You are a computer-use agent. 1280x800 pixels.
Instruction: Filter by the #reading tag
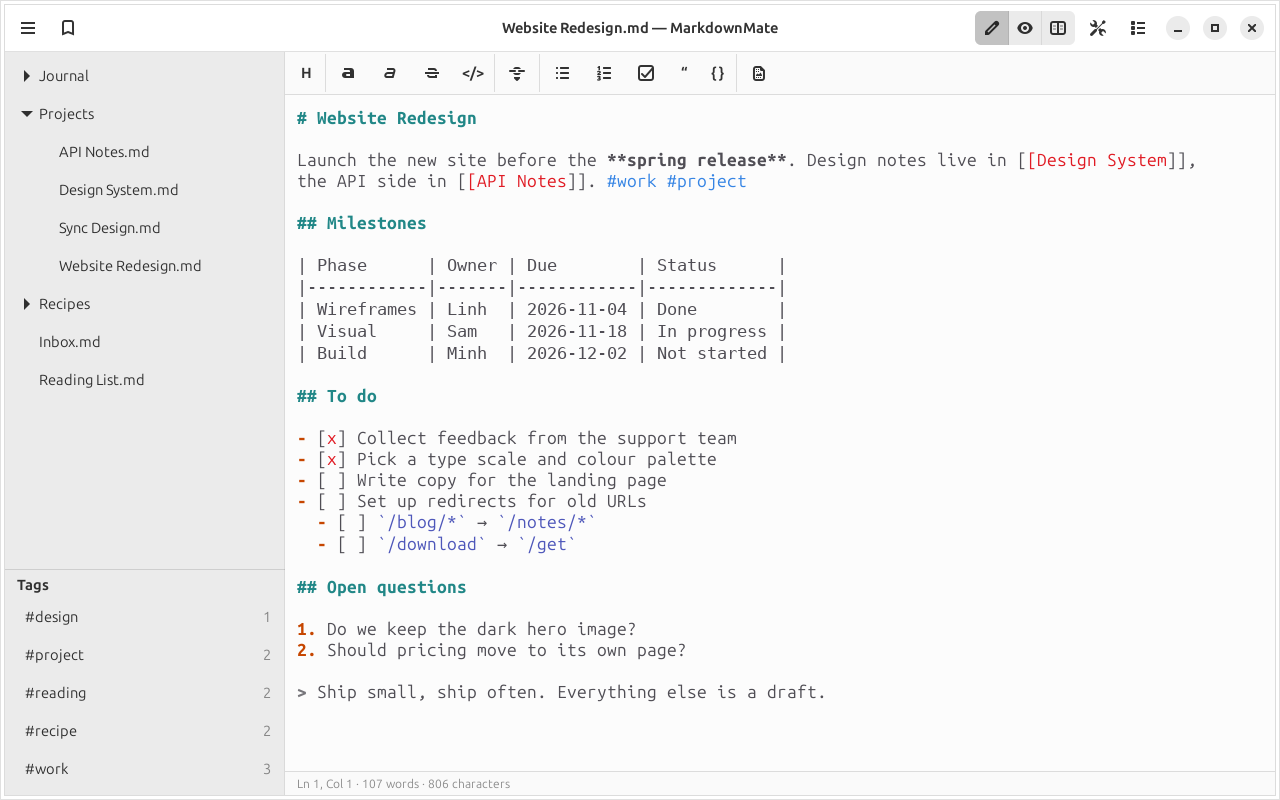(145, 693)
